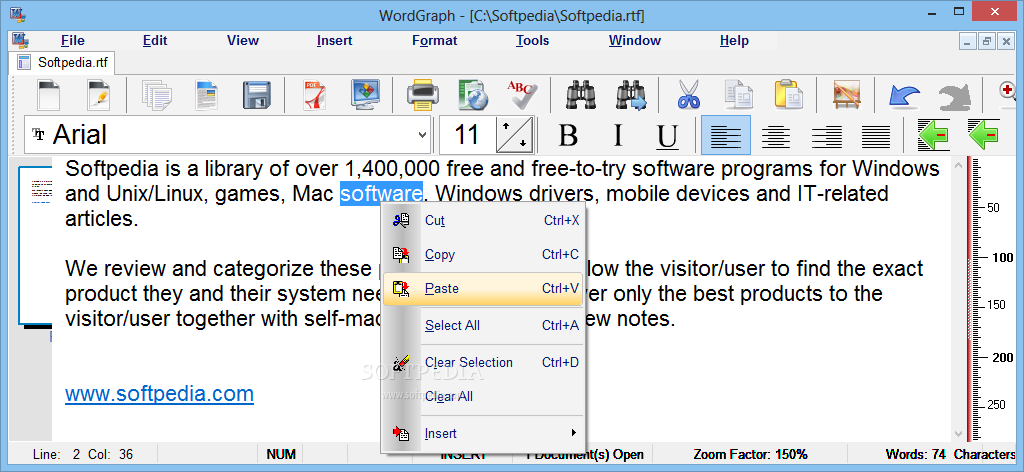Click second green arrow indent icon

click(984, 135)
